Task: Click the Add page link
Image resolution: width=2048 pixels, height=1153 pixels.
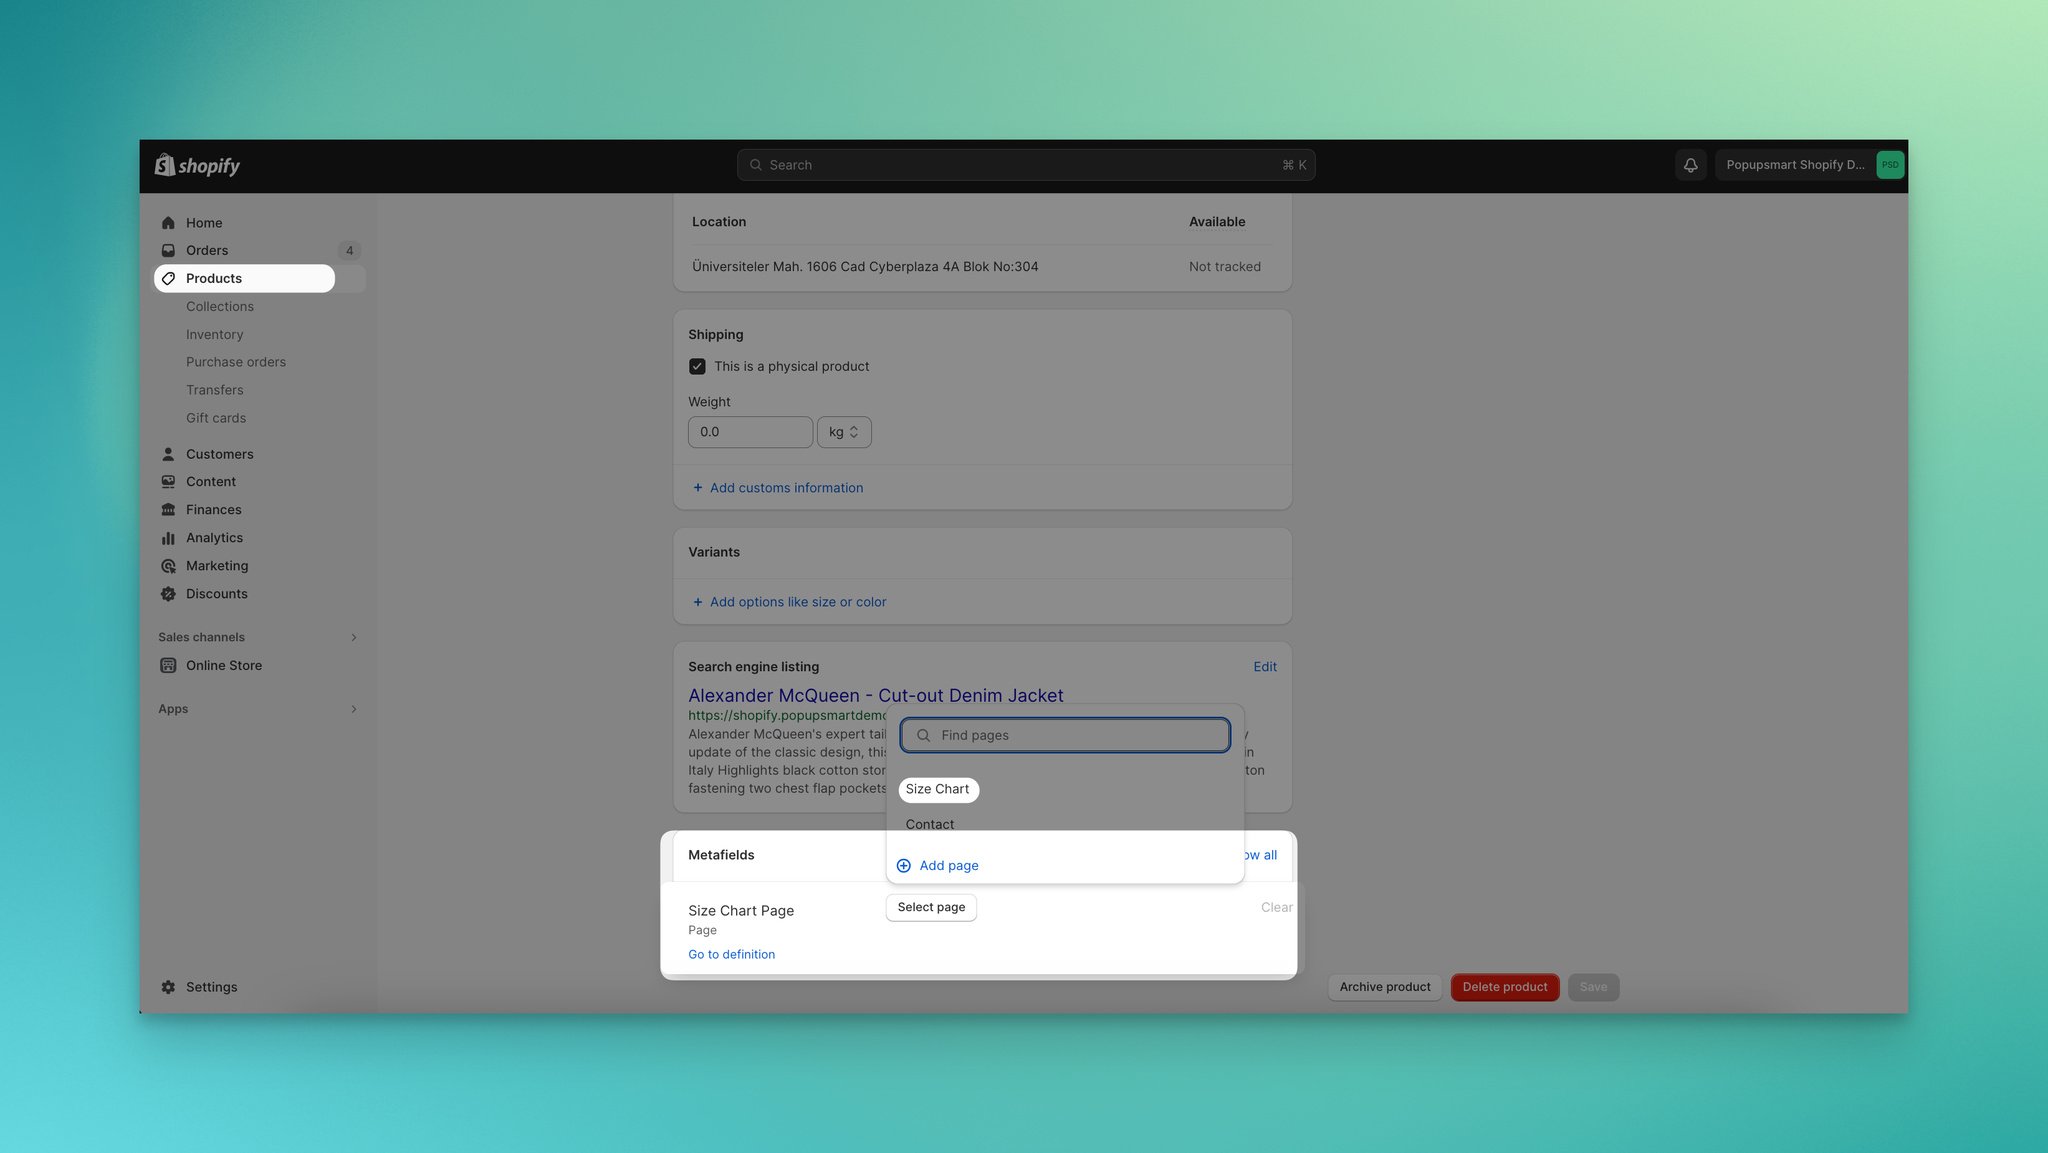Action: pos(949,865)
